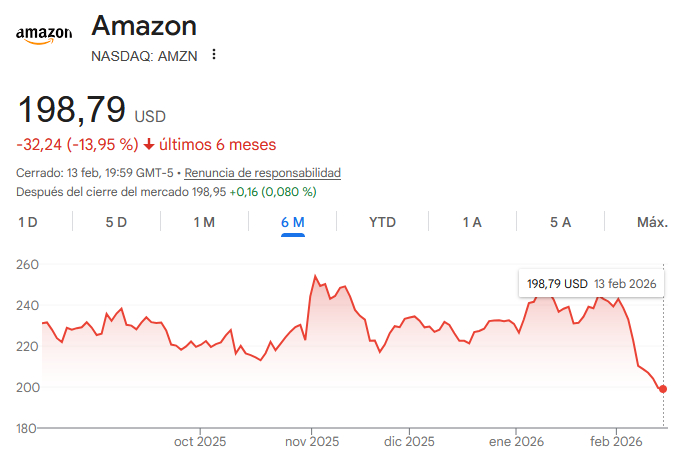This screenshot has width=675, height=457.
Task: Click the red endpoint dot on the chart
Action: pyautogui.click(x=663, y=389)
